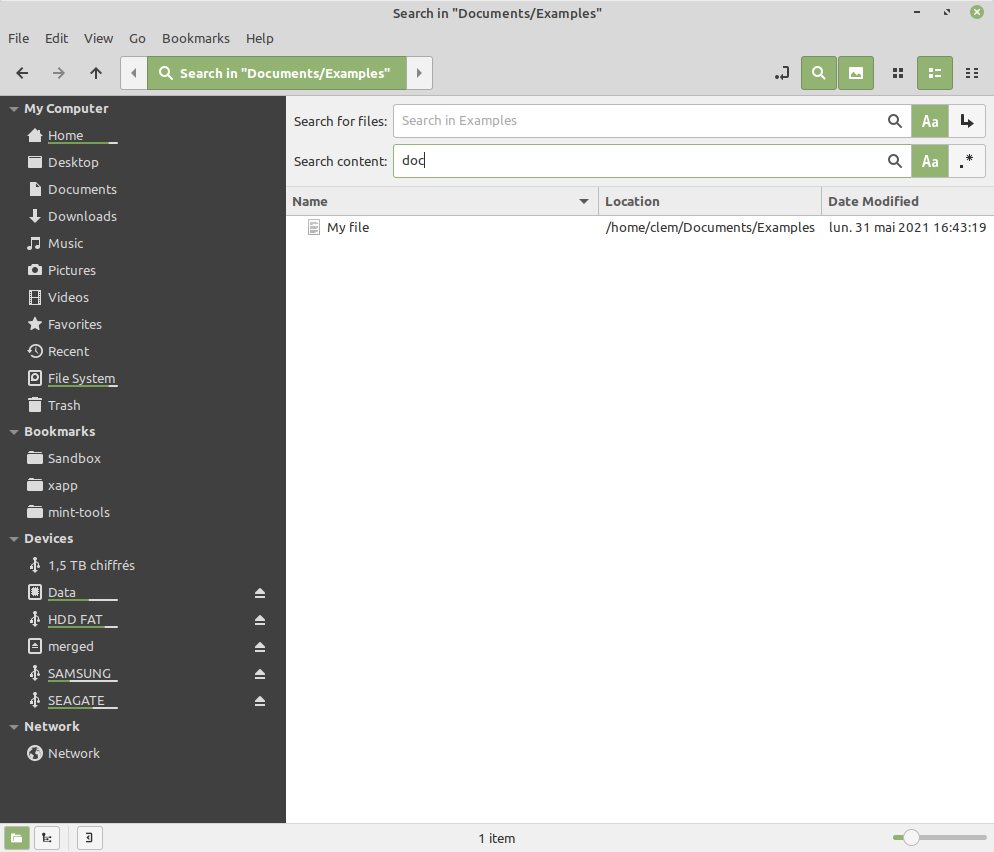Toggle the search button in toolbar
This screenshot has height=852, width=994.
(818, 73)
